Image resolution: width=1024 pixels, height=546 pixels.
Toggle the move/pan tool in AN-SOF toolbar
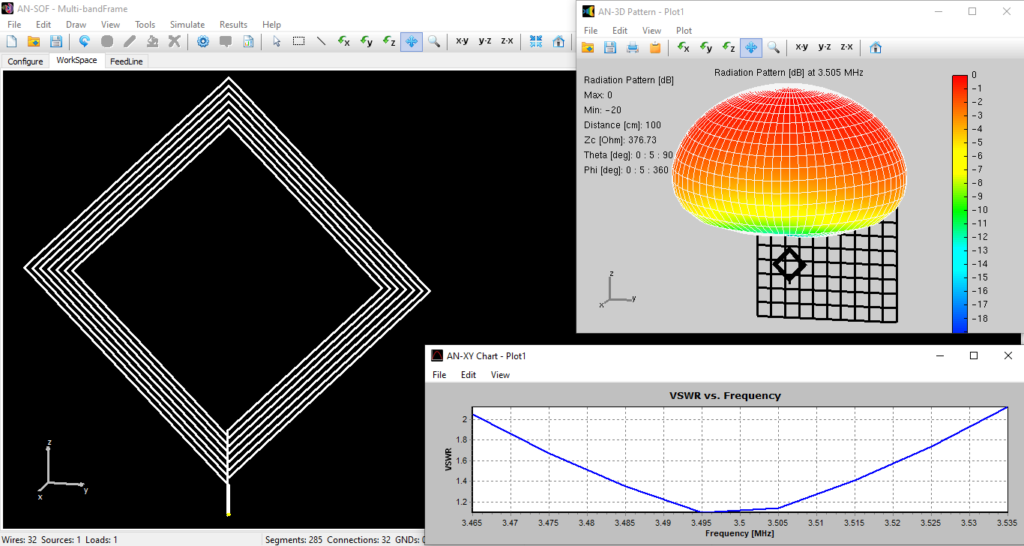click(411, 41)
